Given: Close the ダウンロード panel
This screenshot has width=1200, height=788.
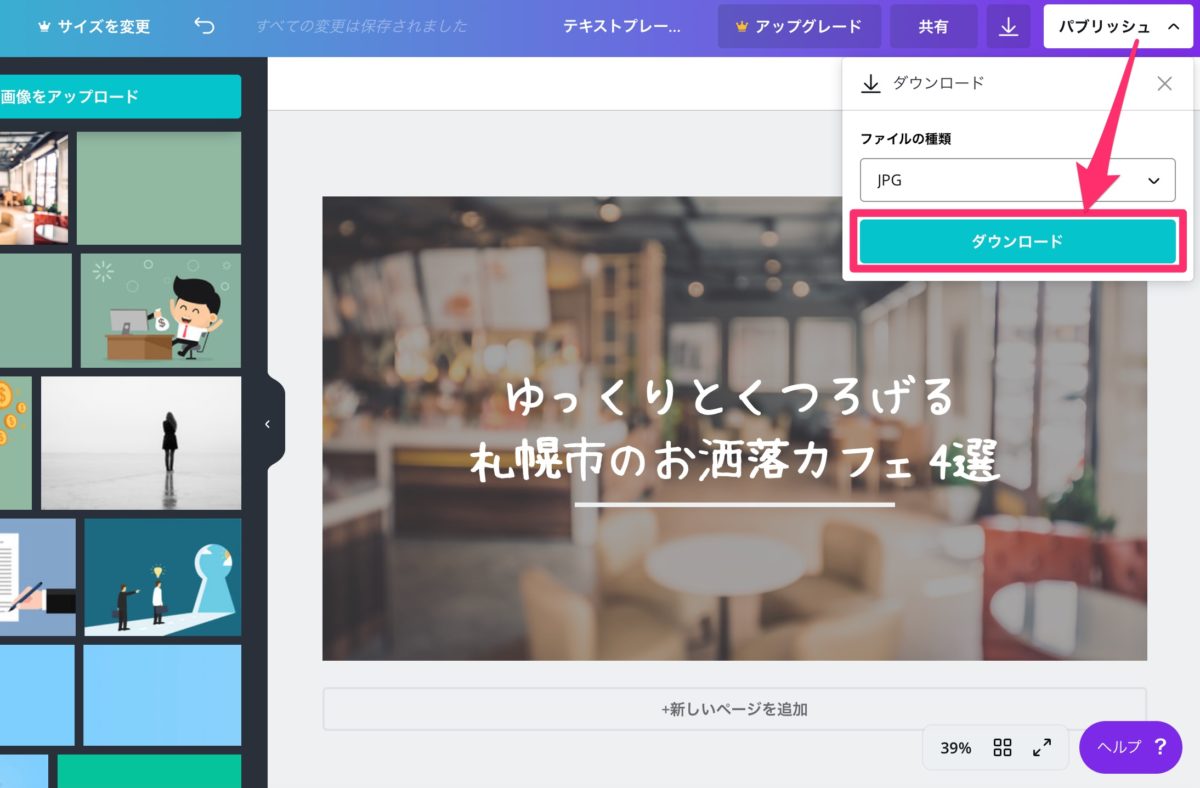Looking at the screenshot, I should [1164, 84].
